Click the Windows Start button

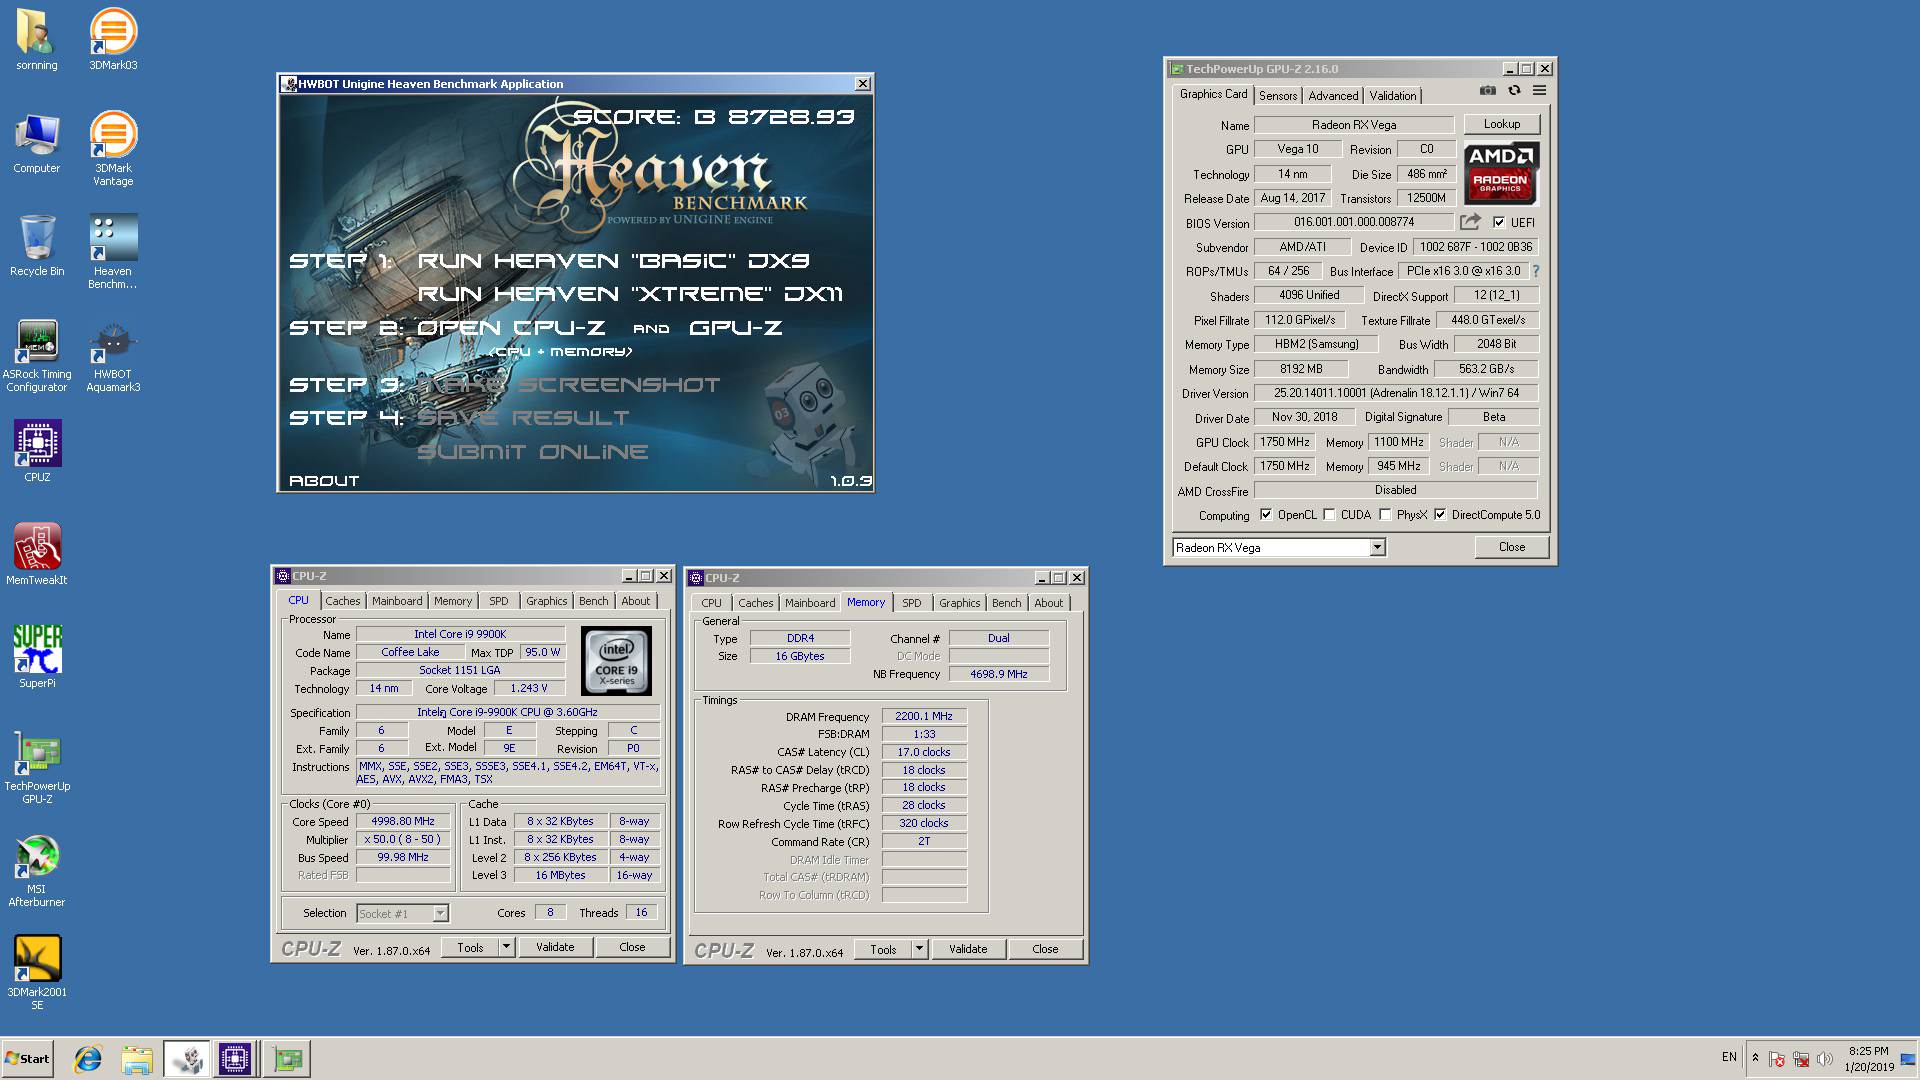(27, 1059)
